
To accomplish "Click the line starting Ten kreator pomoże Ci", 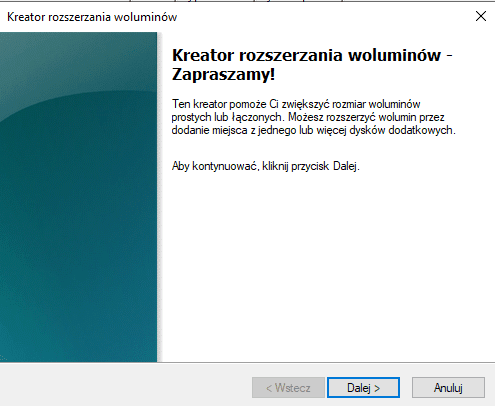I will click(296, 104).
